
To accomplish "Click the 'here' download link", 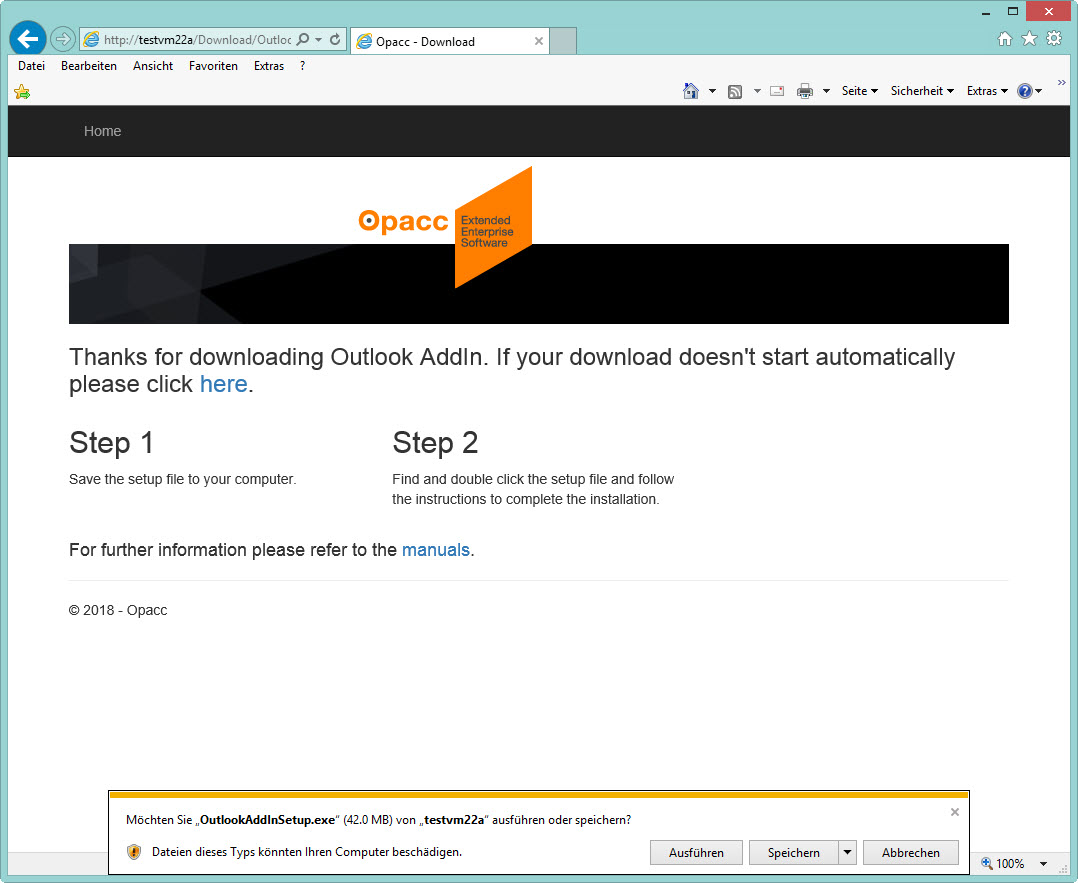I will [223, 384].
